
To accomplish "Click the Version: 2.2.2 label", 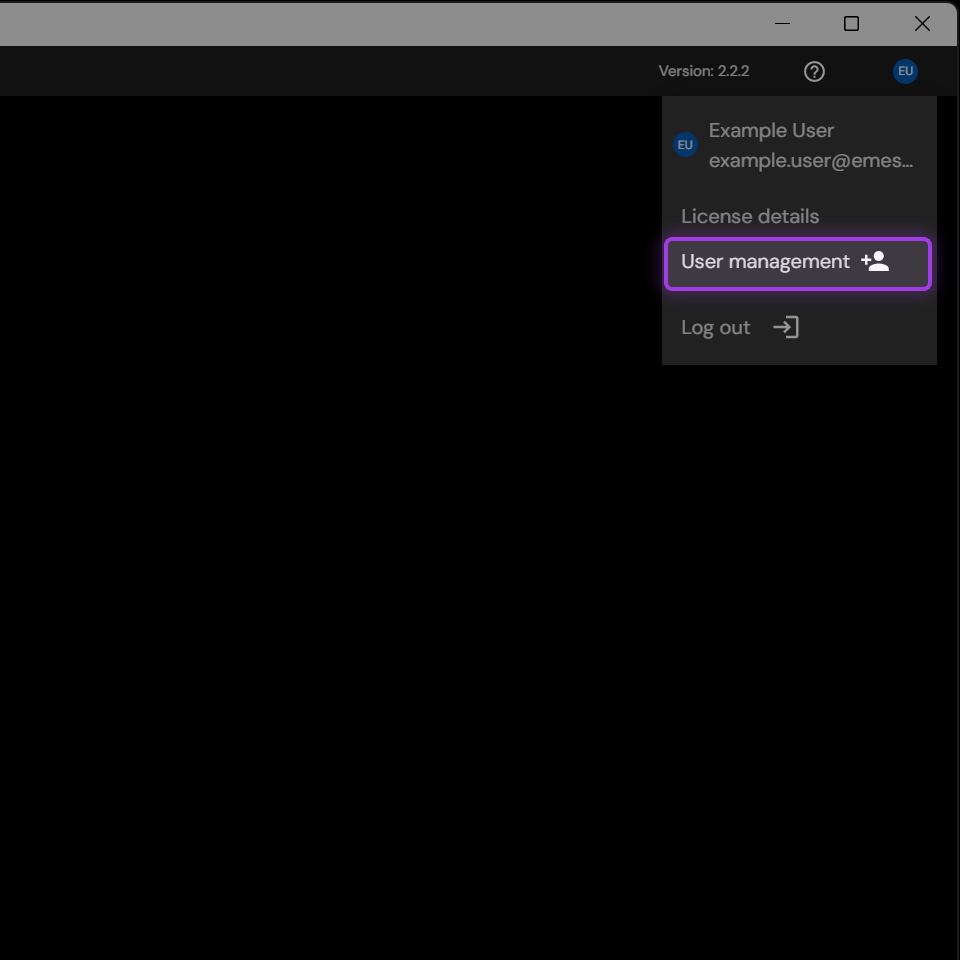I will pos(703,71).
